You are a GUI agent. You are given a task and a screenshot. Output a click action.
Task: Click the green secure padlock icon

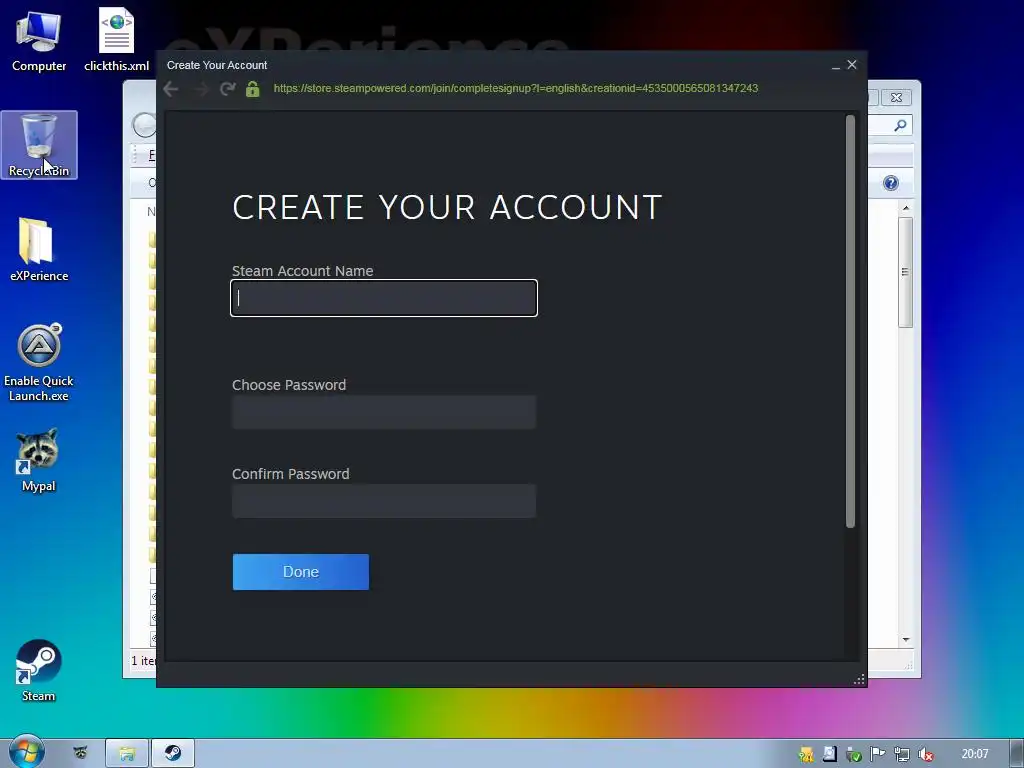click(x=253, y=89)
